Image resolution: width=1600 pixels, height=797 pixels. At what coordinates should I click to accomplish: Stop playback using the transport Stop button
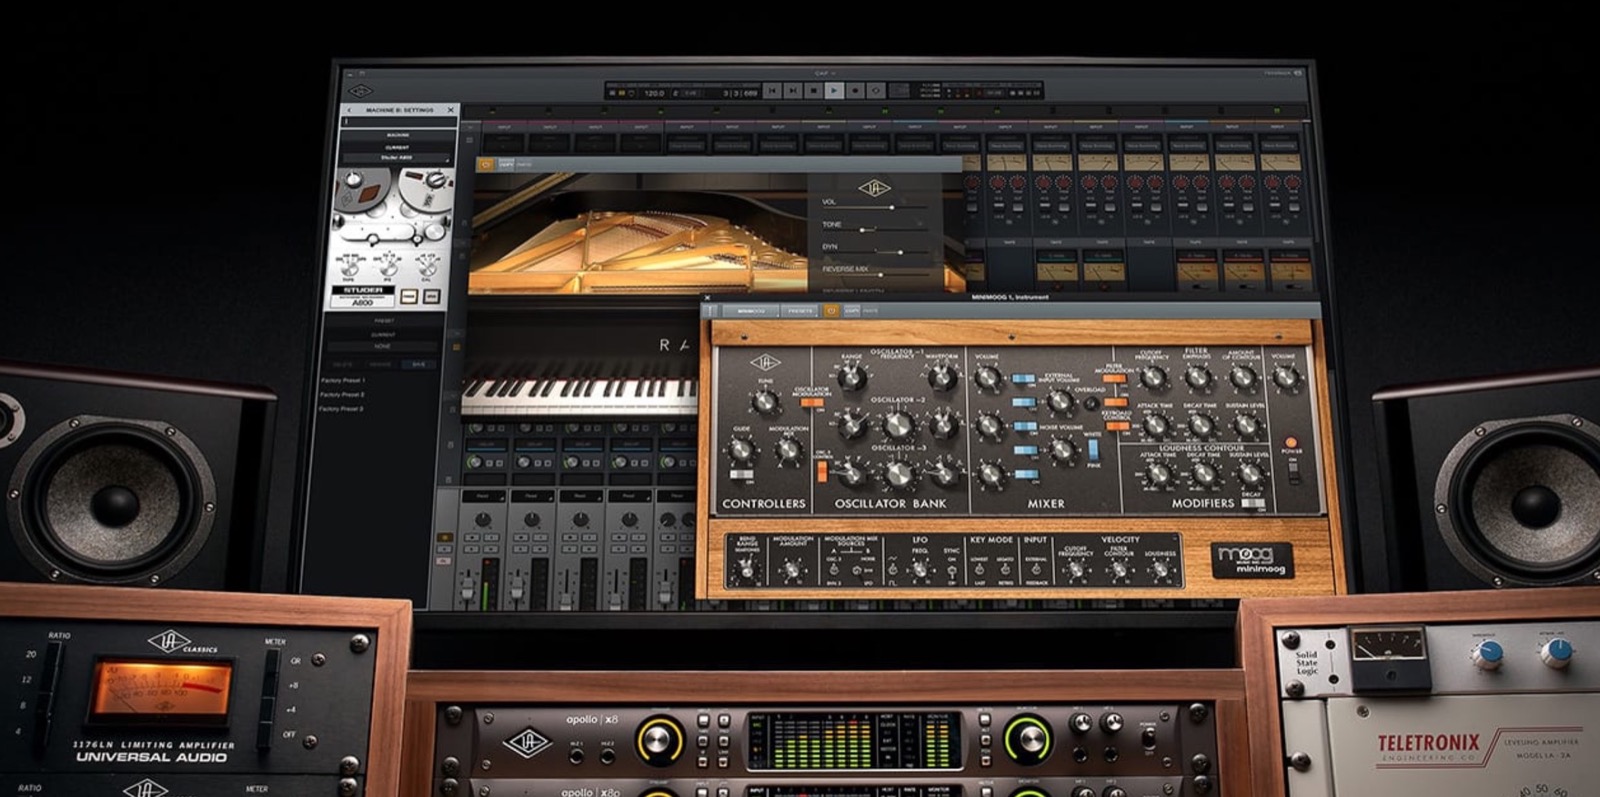coord(814,91)
